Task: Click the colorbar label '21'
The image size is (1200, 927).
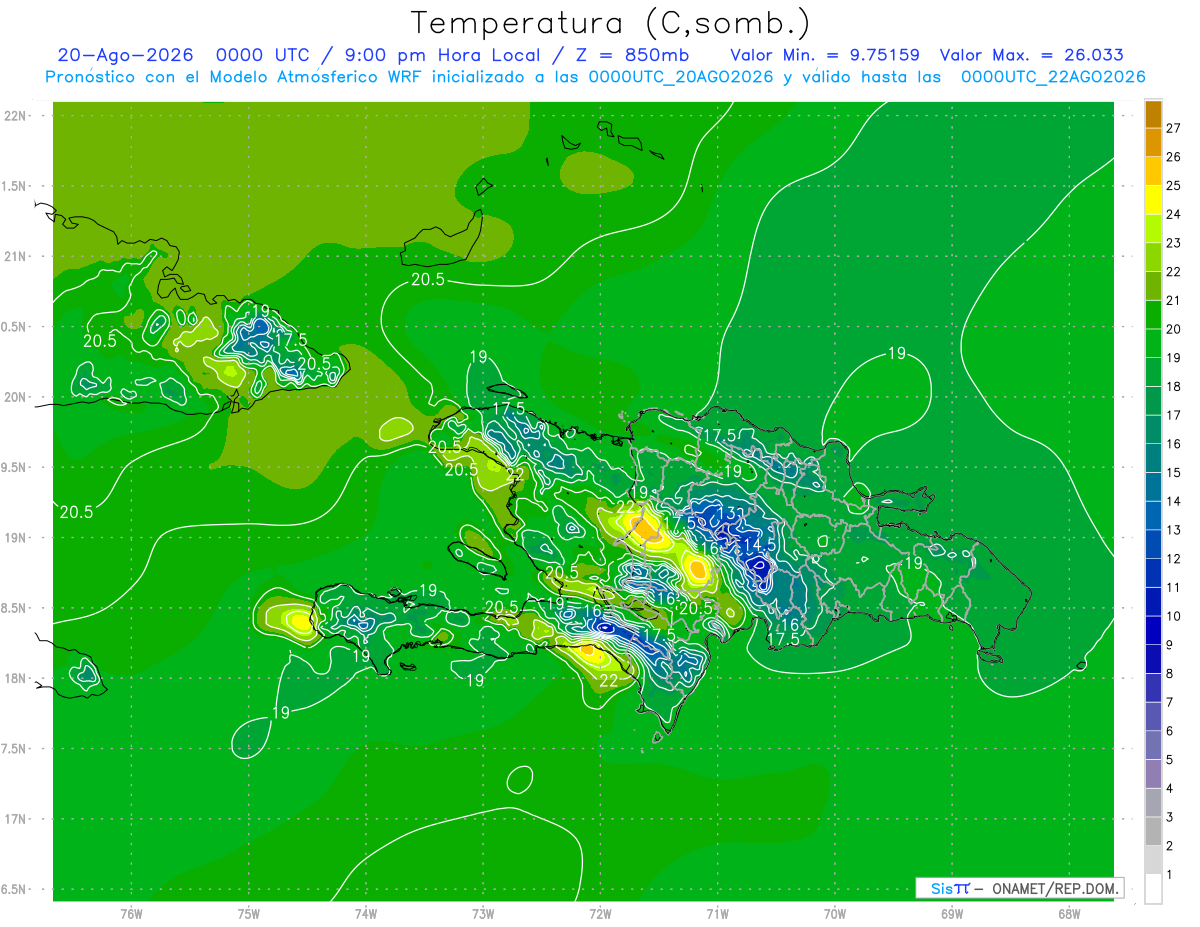Action: point(1174,300)
